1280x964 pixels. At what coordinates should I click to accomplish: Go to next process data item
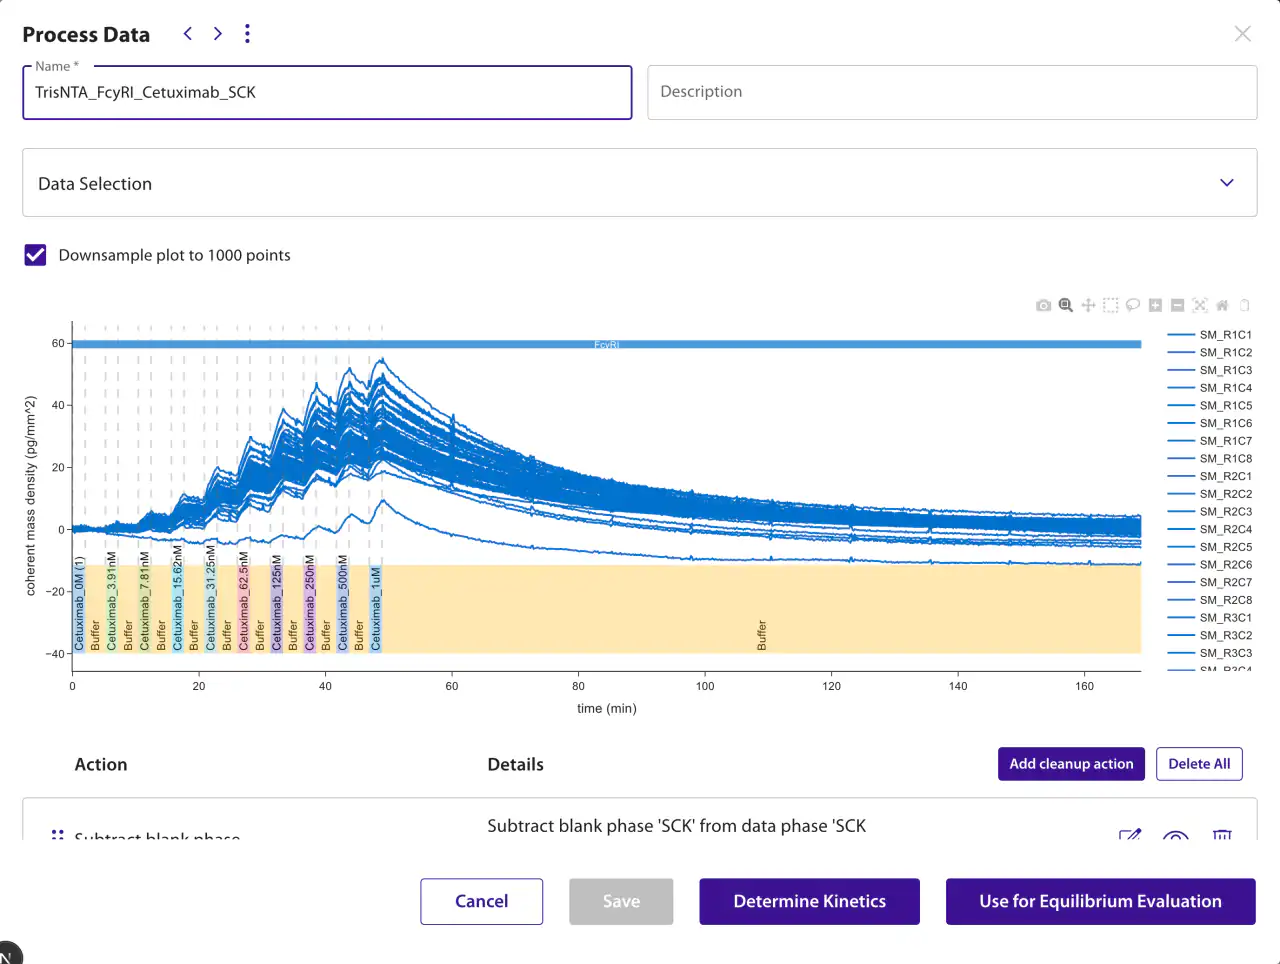coord(218,34)
